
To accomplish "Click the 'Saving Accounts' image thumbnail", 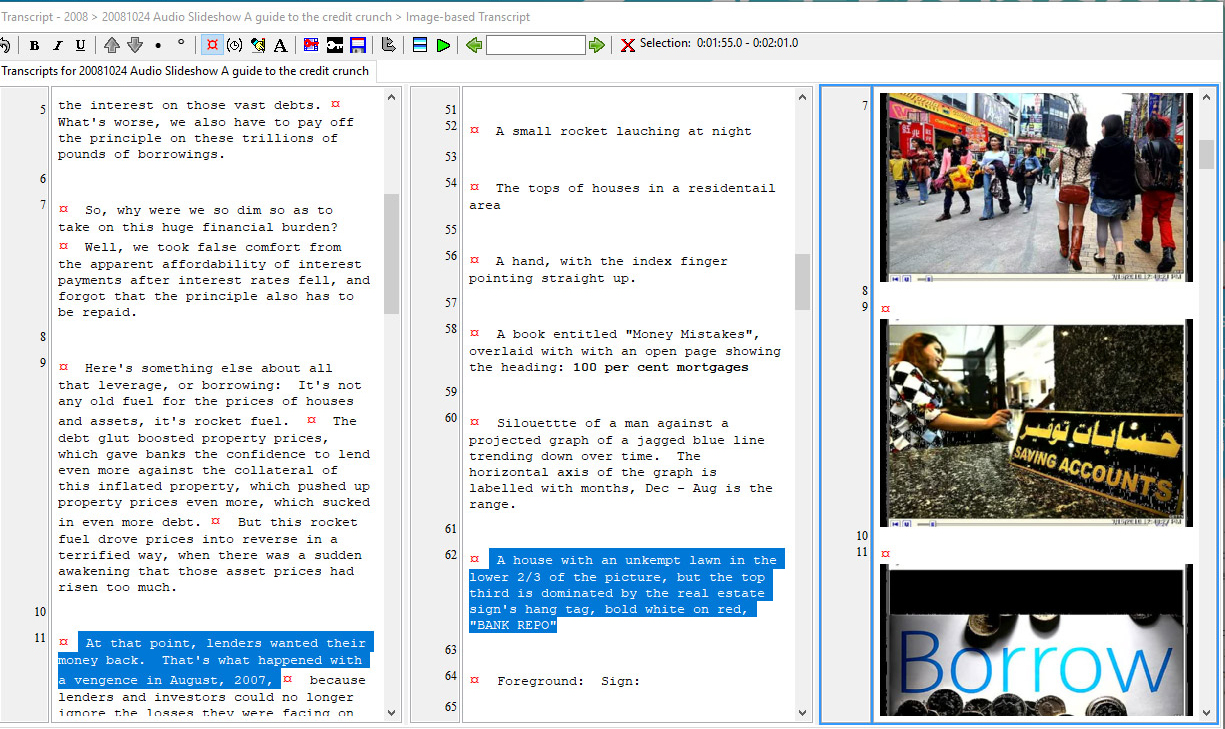I will coord(1036,421).
